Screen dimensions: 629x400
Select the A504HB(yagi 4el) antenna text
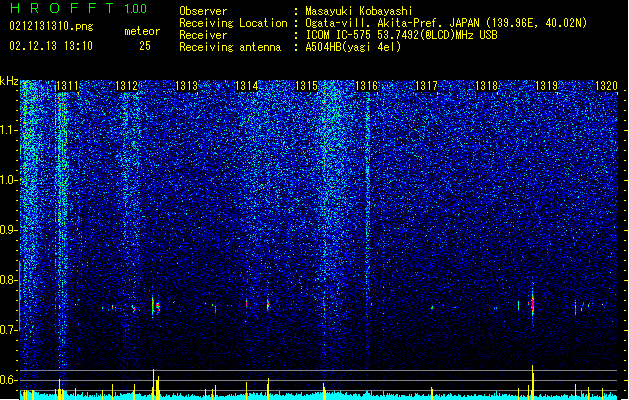pos(353,47)
